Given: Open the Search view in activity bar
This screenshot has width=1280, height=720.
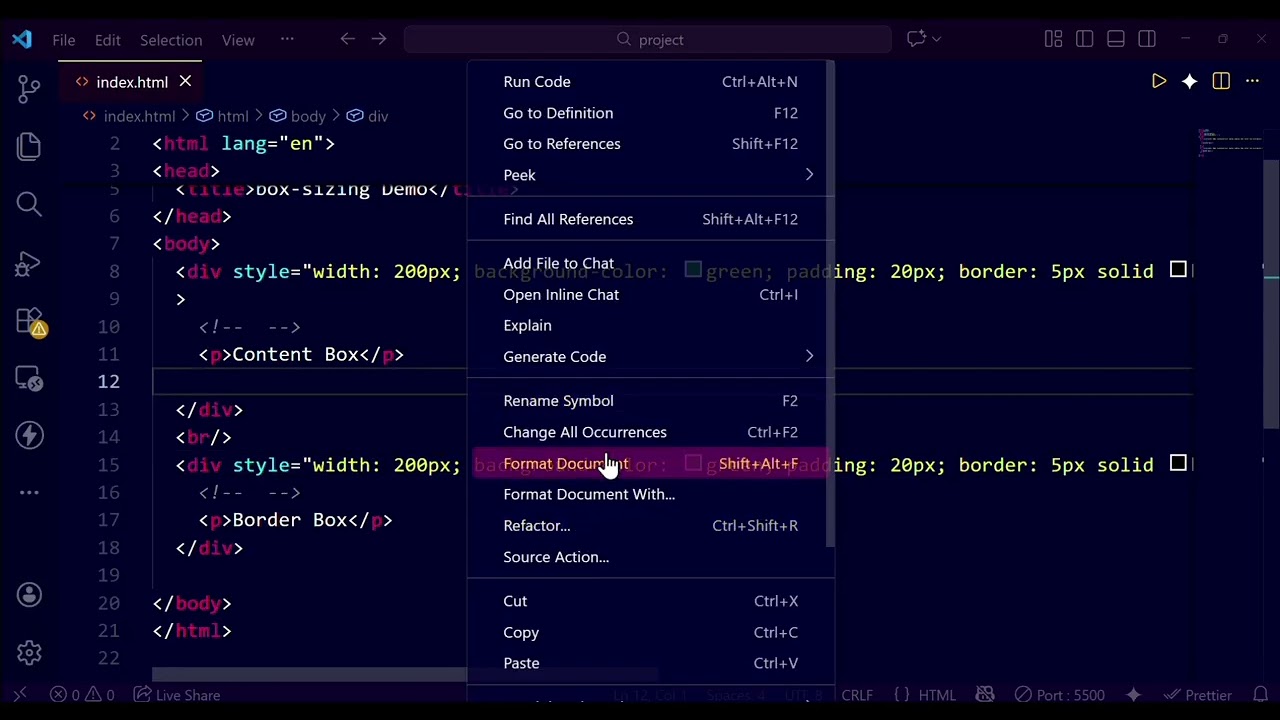Looking at the screenshot, I should (29, 204).
